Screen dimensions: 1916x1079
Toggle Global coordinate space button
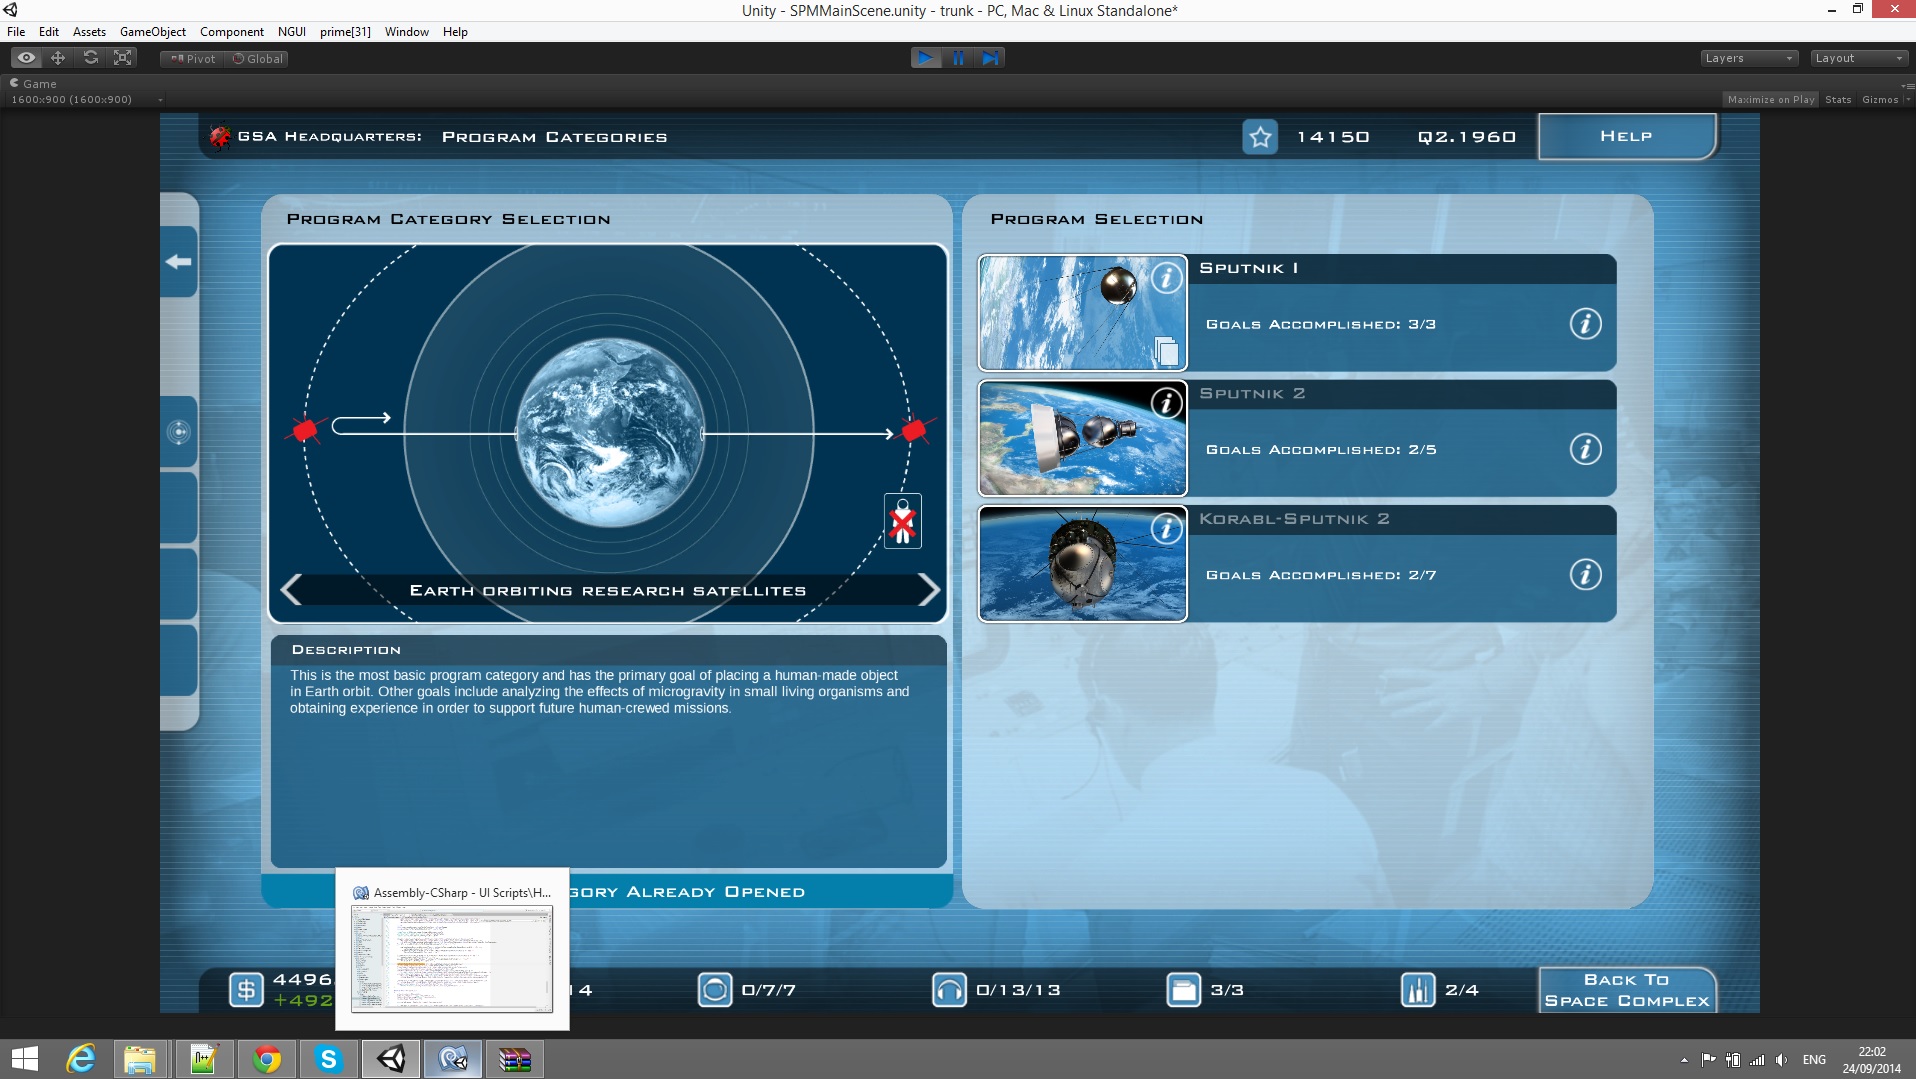tap(258, 59)
